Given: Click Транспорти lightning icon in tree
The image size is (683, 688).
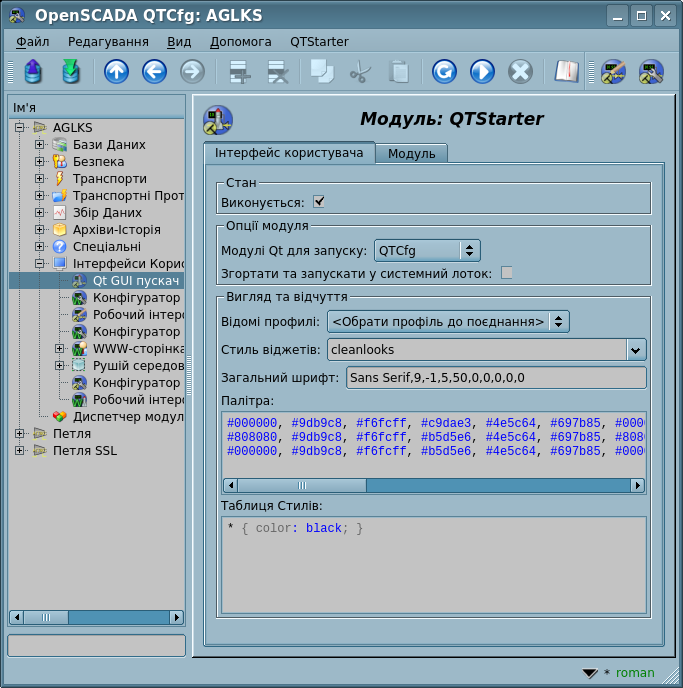Looking at the screenshot, I should pos(60,179).
